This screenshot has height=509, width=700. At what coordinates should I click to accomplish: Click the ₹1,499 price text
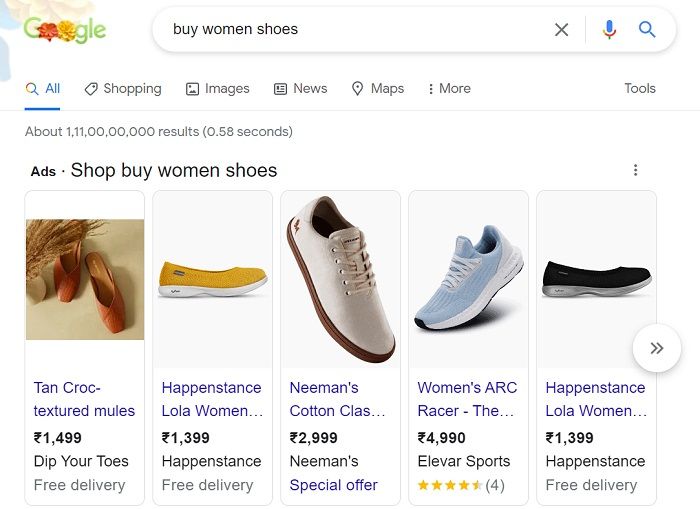(58, 438)
